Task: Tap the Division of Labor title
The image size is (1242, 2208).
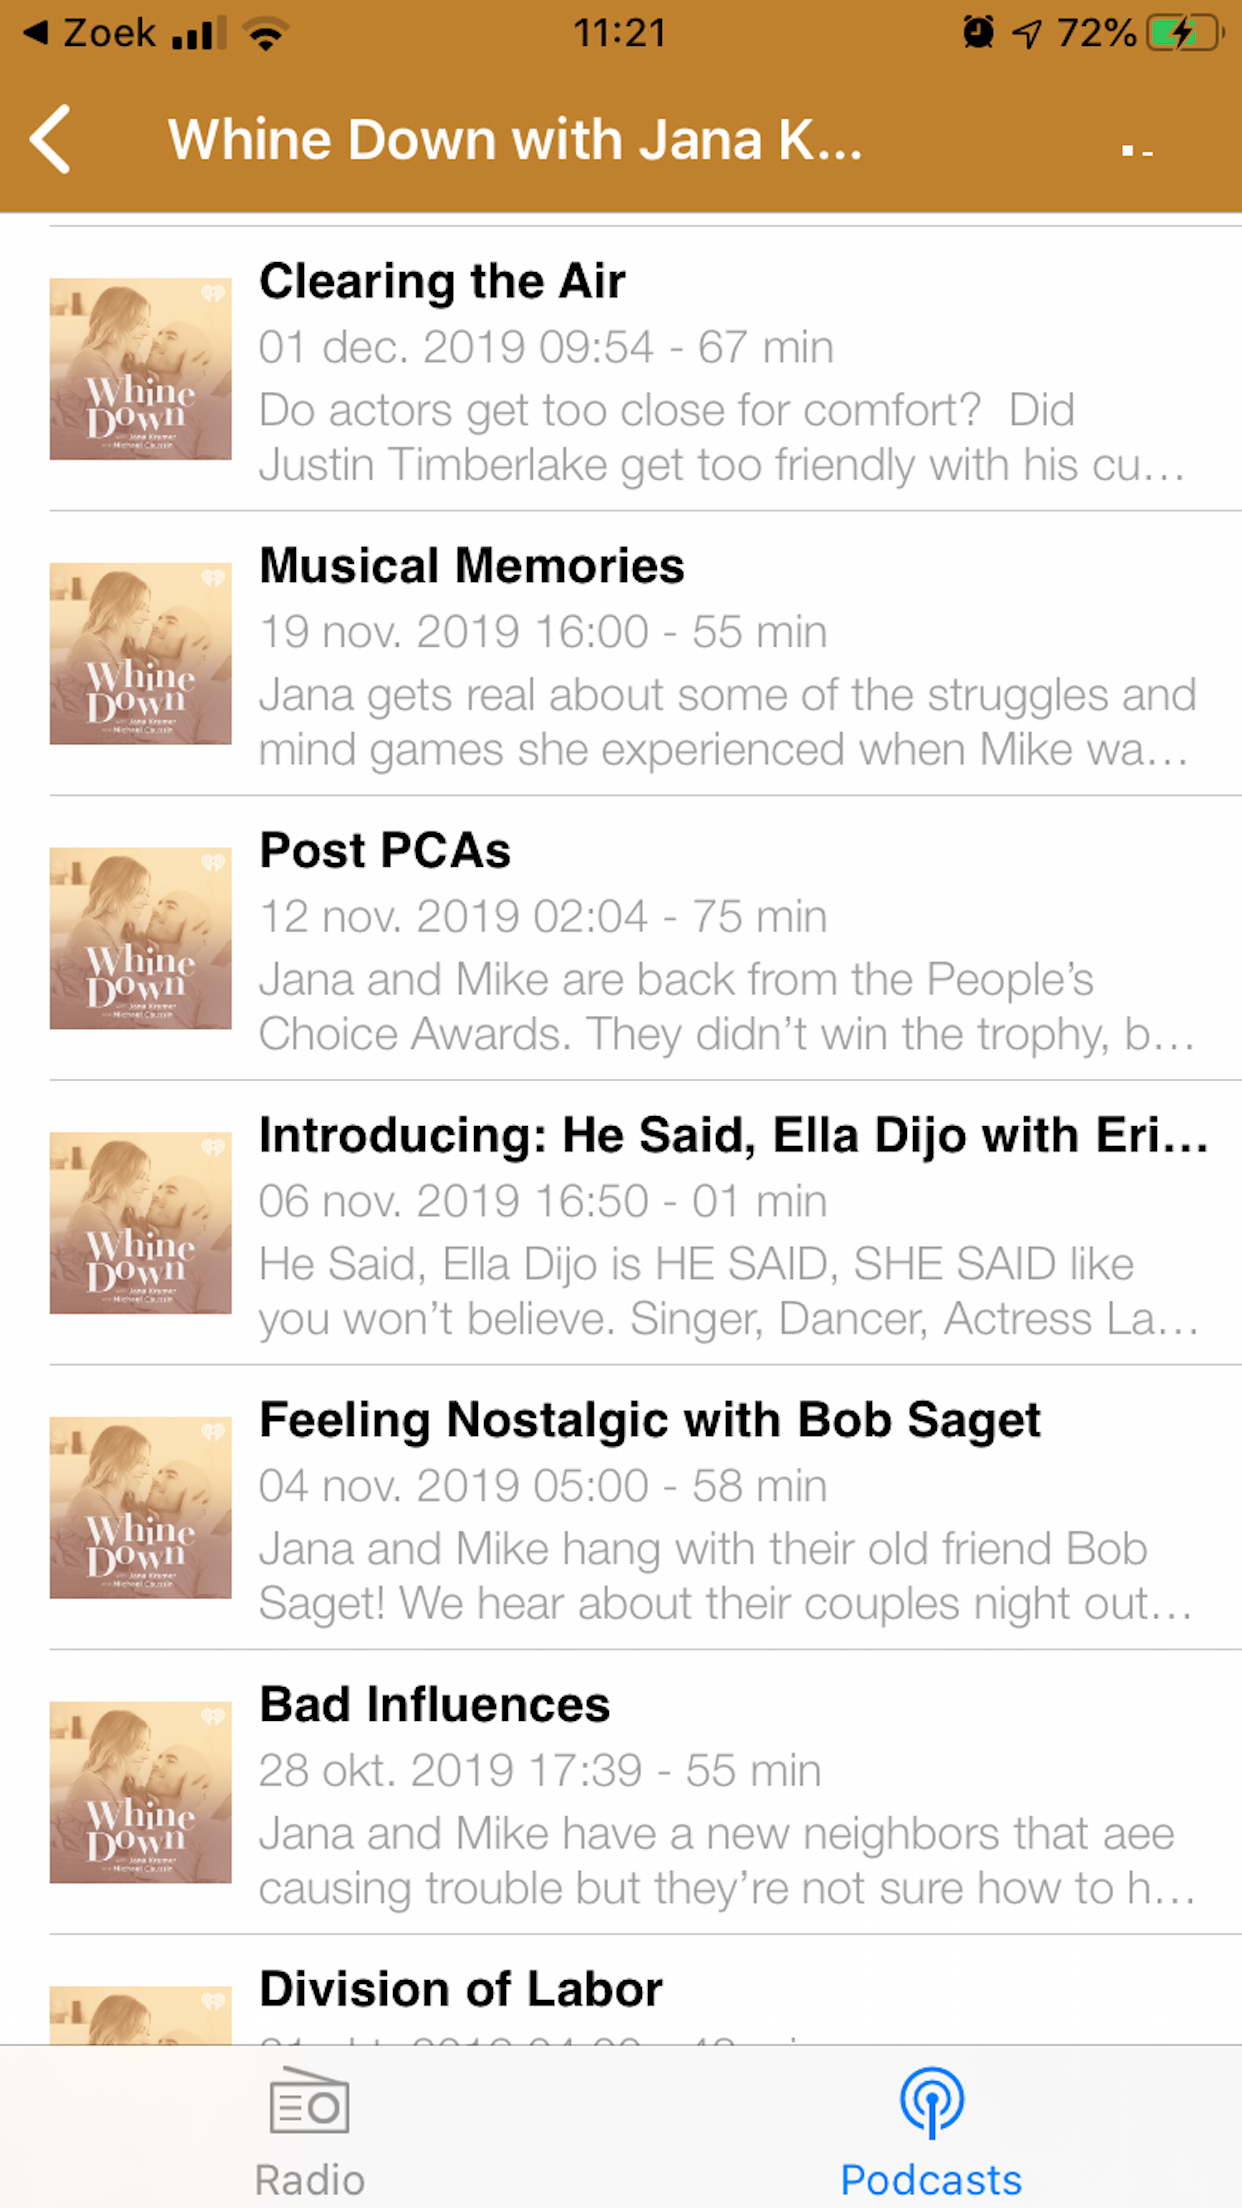Action: [461, 1989]
